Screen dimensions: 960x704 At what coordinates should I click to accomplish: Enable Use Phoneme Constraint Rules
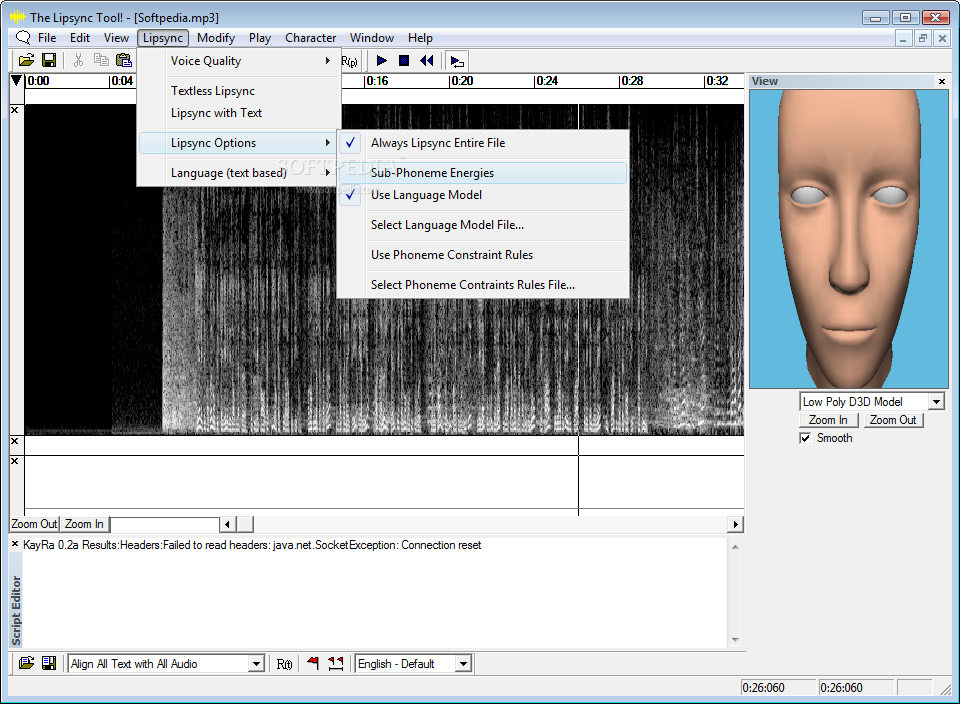[x=483, y=255]
